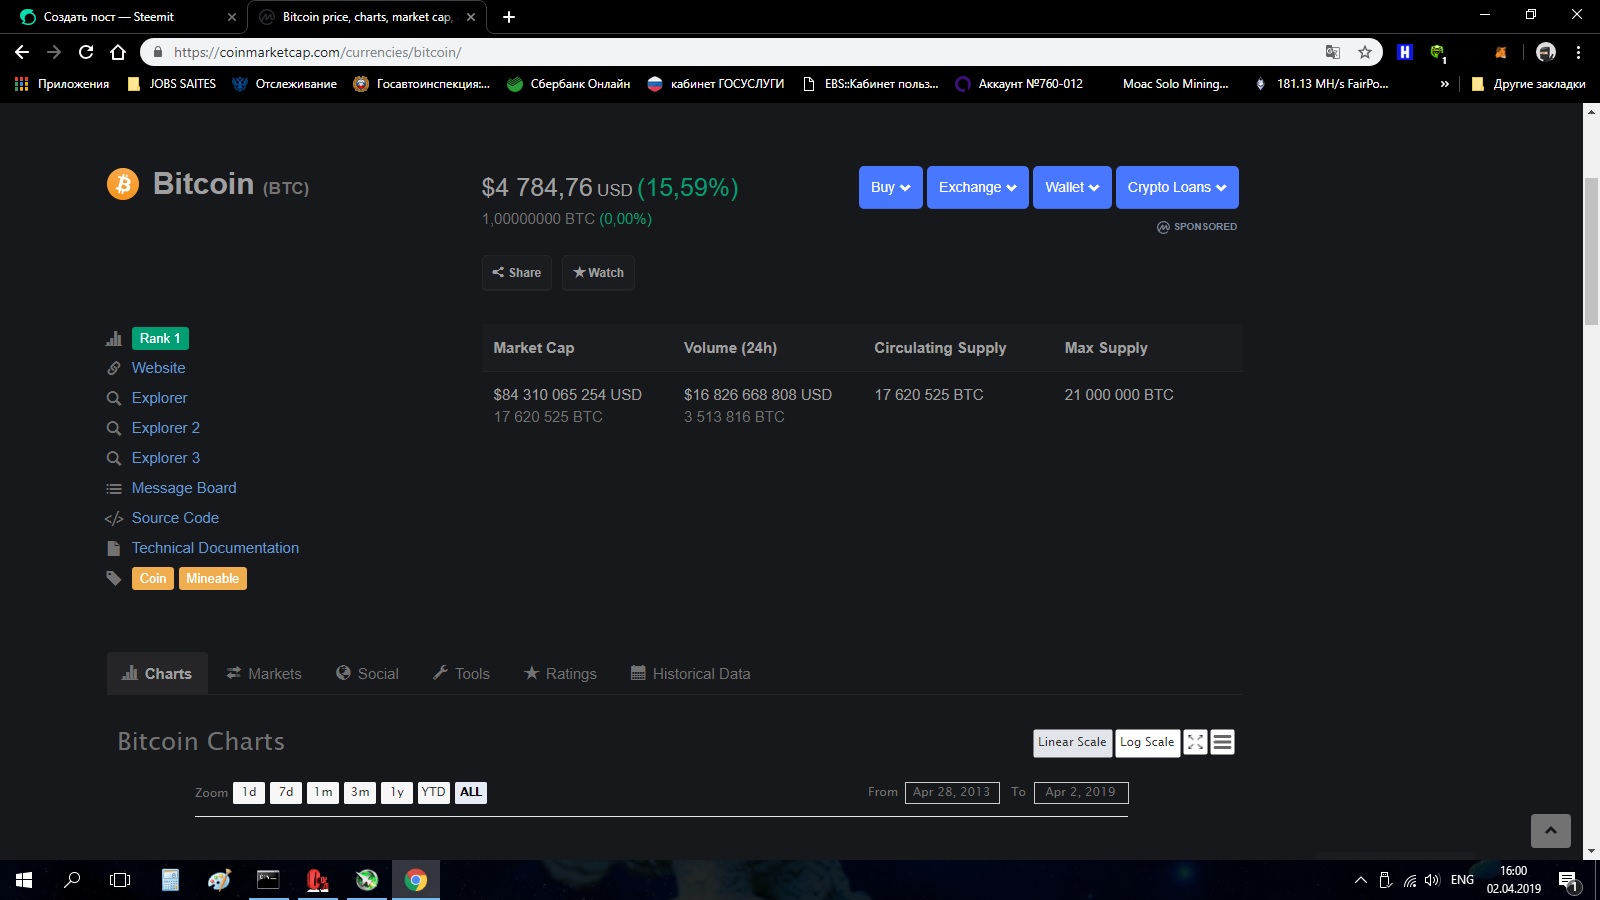The image size is (1600, 900).
Task: Select Log Scale for the chart
Action: tap(1147, 742)
